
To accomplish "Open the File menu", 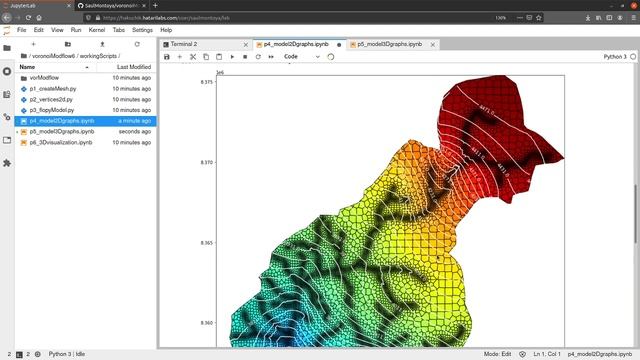I will tap(22, 30).
